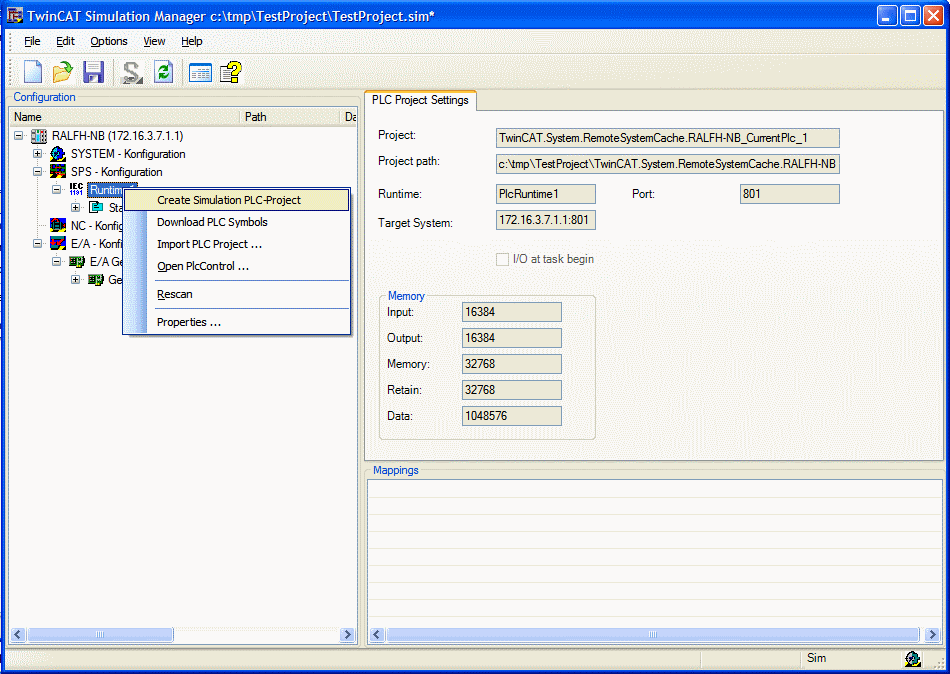Click the blue table view toolbar icon
The height and width of the screenshot is (674, 950).
pyautogui.click(x=200, y=73)
